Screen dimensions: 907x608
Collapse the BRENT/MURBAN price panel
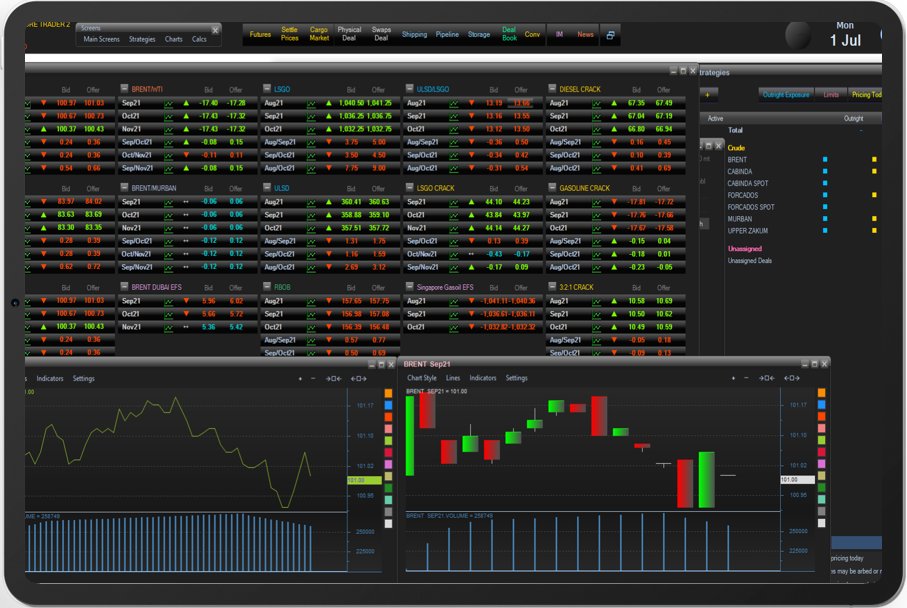tap(124, 187)
